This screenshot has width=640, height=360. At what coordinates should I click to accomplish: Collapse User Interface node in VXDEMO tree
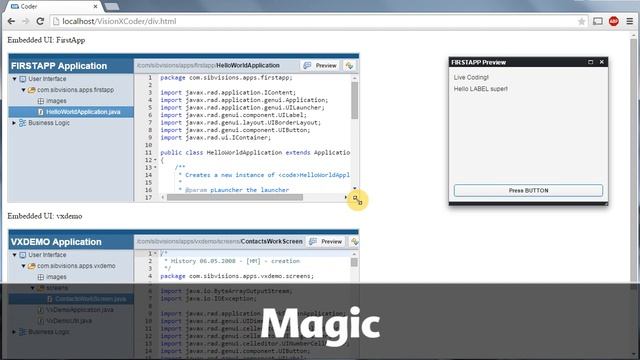click(15, 255)
